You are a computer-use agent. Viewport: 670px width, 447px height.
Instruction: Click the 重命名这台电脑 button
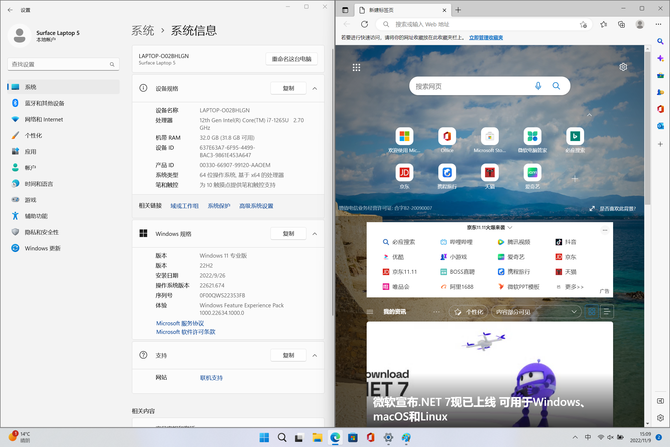(x=291, y=59)
